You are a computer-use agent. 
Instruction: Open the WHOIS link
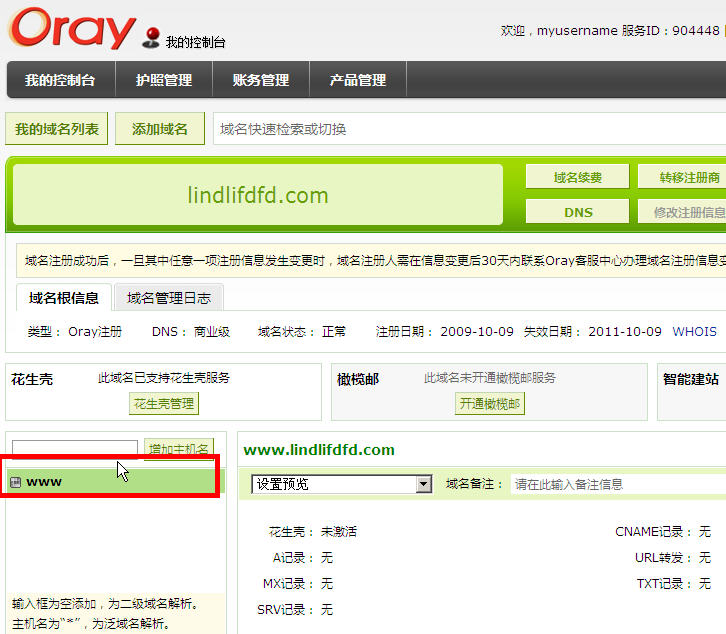tap(694, 332)
